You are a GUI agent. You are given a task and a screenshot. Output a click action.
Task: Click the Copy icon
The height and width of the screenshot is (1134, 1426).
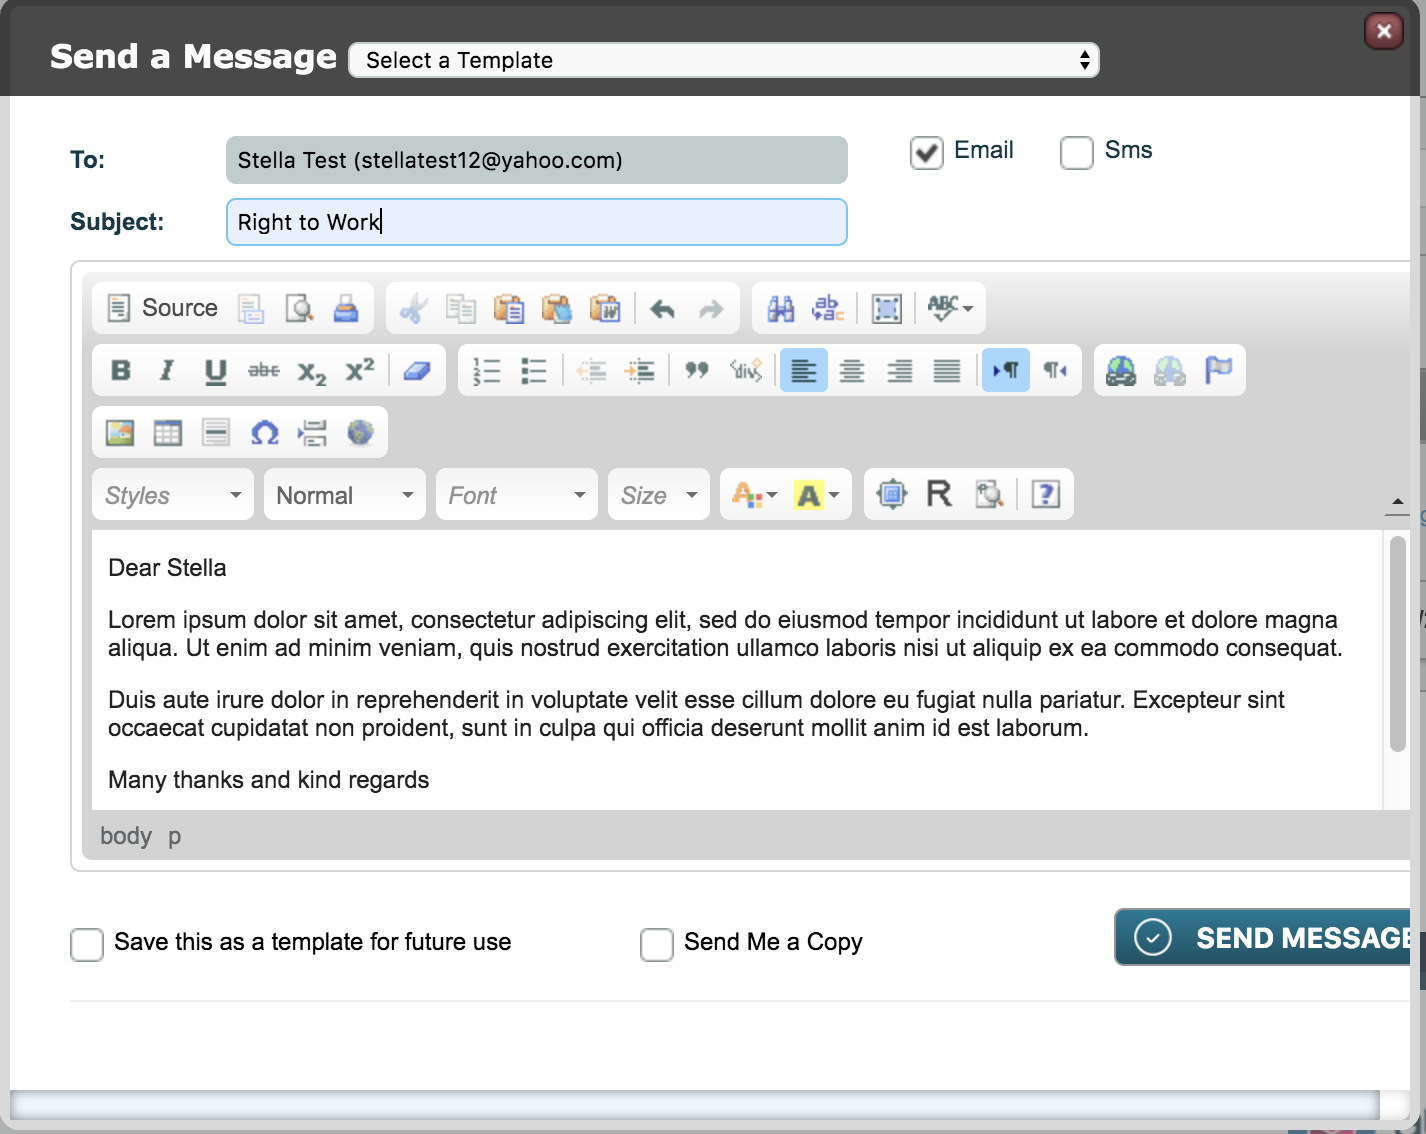point(461,308)
